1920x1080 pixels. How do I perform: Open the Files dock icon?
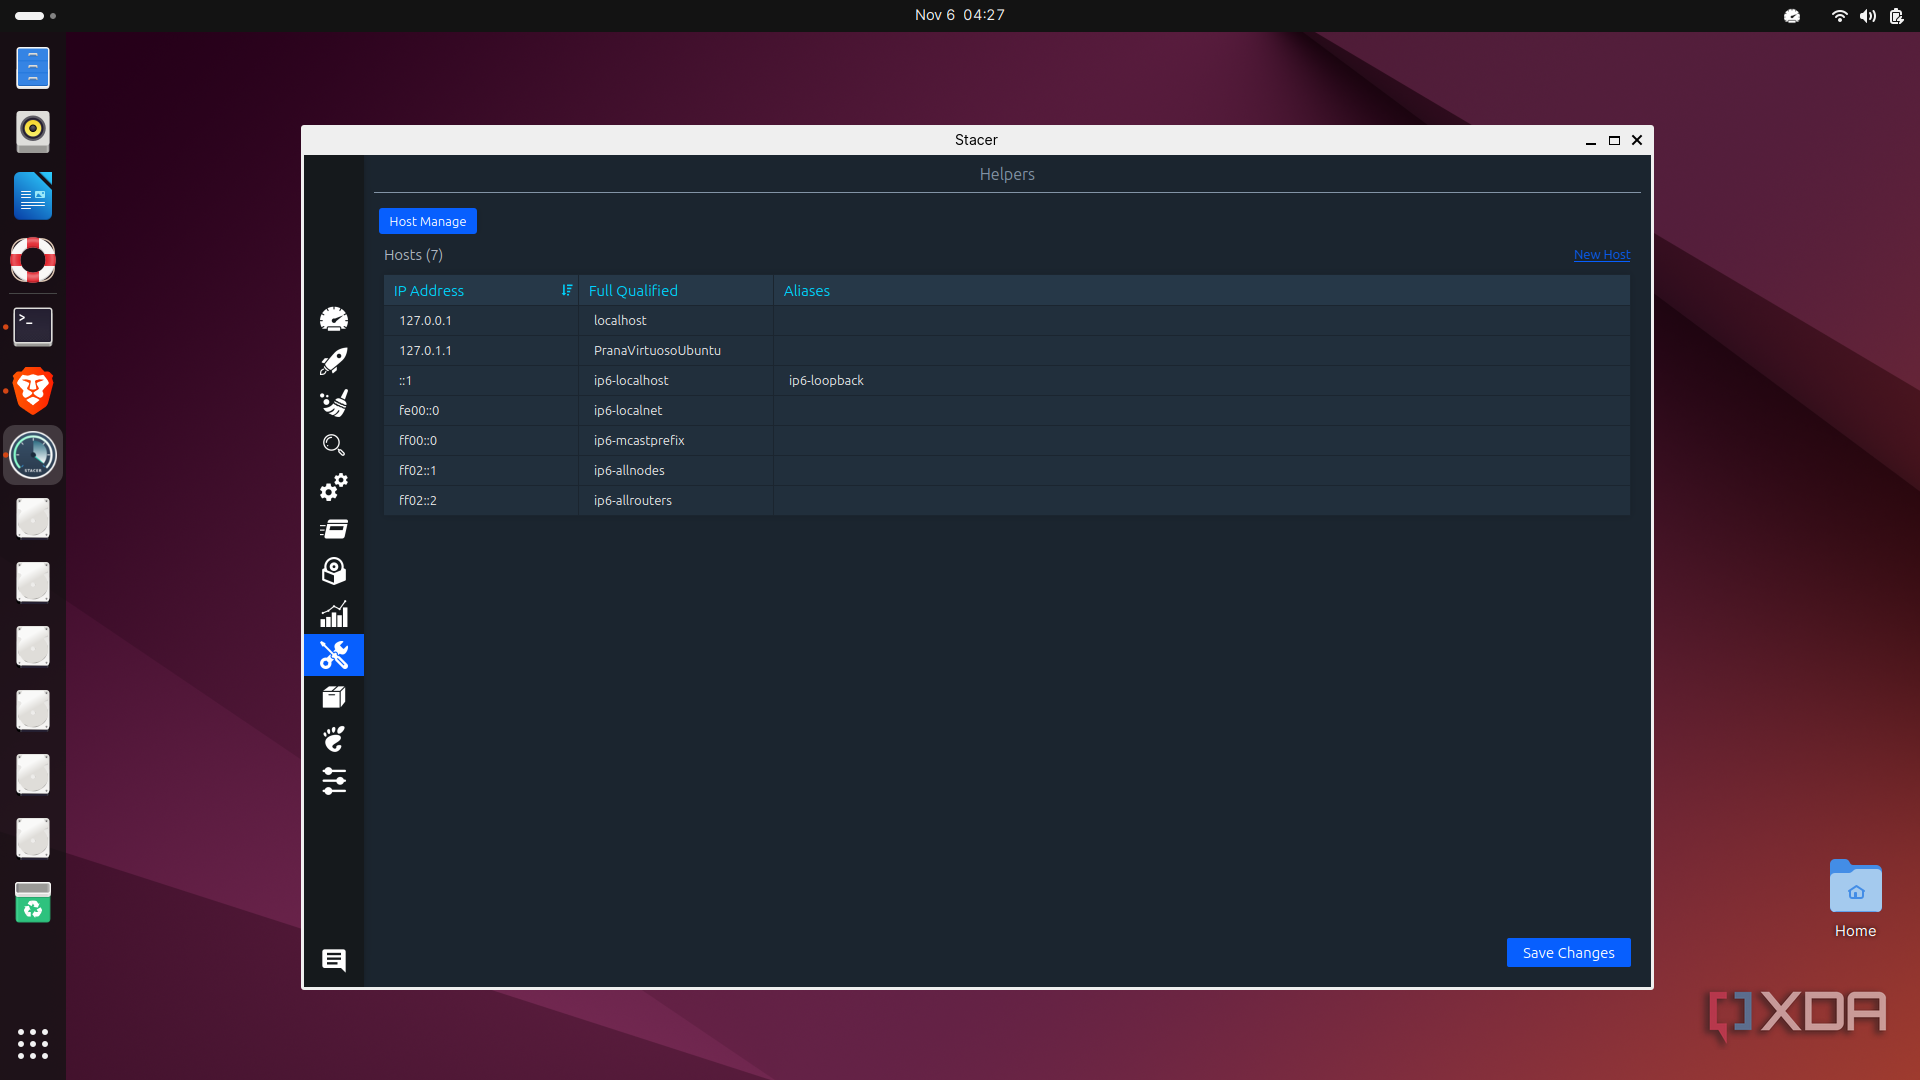(x=33, y=67)
